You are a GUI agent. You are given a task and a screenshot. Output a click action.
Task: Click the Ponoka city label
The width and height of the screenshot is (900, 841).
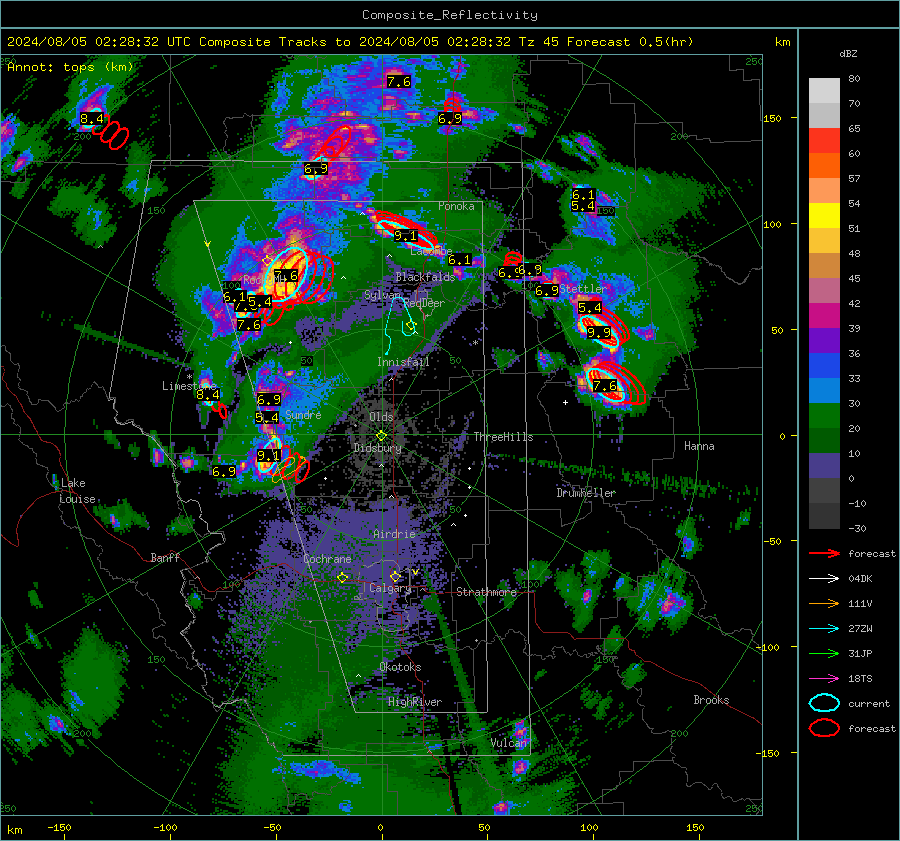[456, 207]
